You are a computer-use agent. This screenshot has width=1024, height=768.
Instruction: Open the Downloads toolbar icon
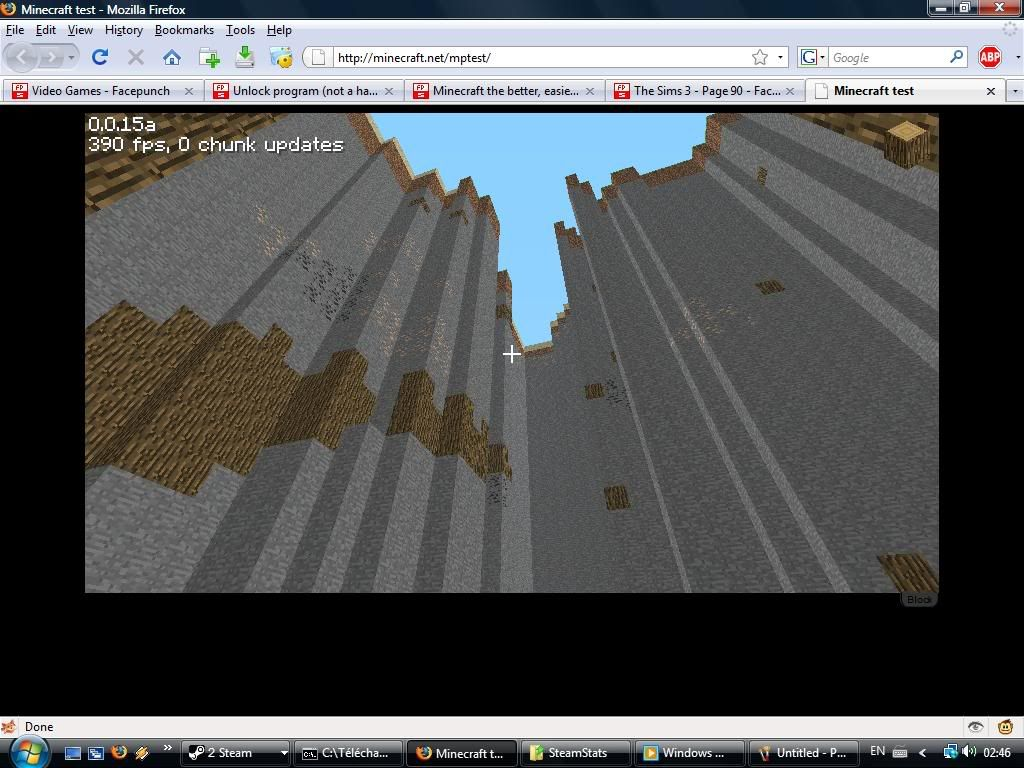coord(245,57)
